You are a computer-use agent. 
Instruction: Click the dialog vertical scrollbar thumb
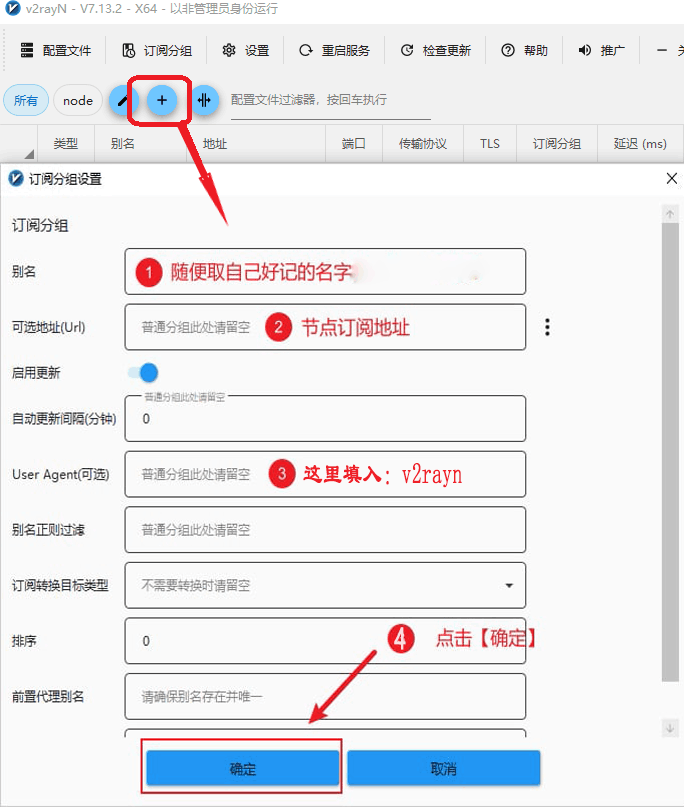(670, 452)
